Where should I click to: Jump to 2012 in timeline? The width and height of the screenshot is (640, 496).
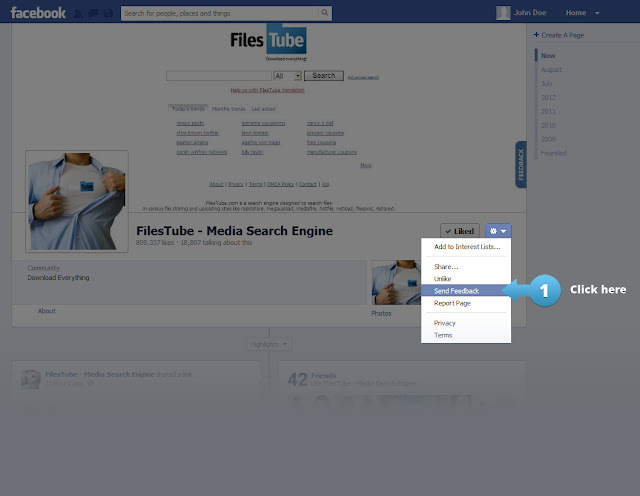(548, 98)
